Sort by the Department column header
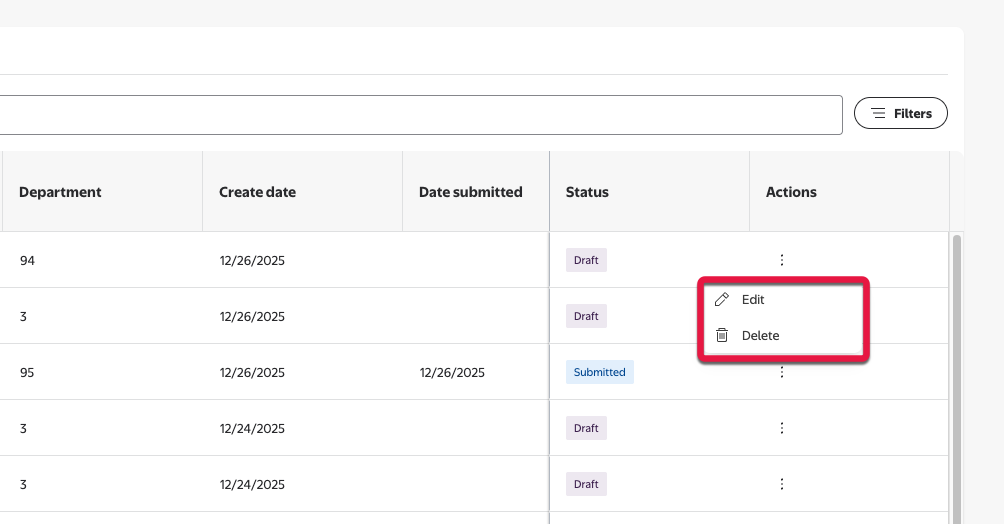The height and width of the screenshot is (524, 1004). click(x=60, y=192)
